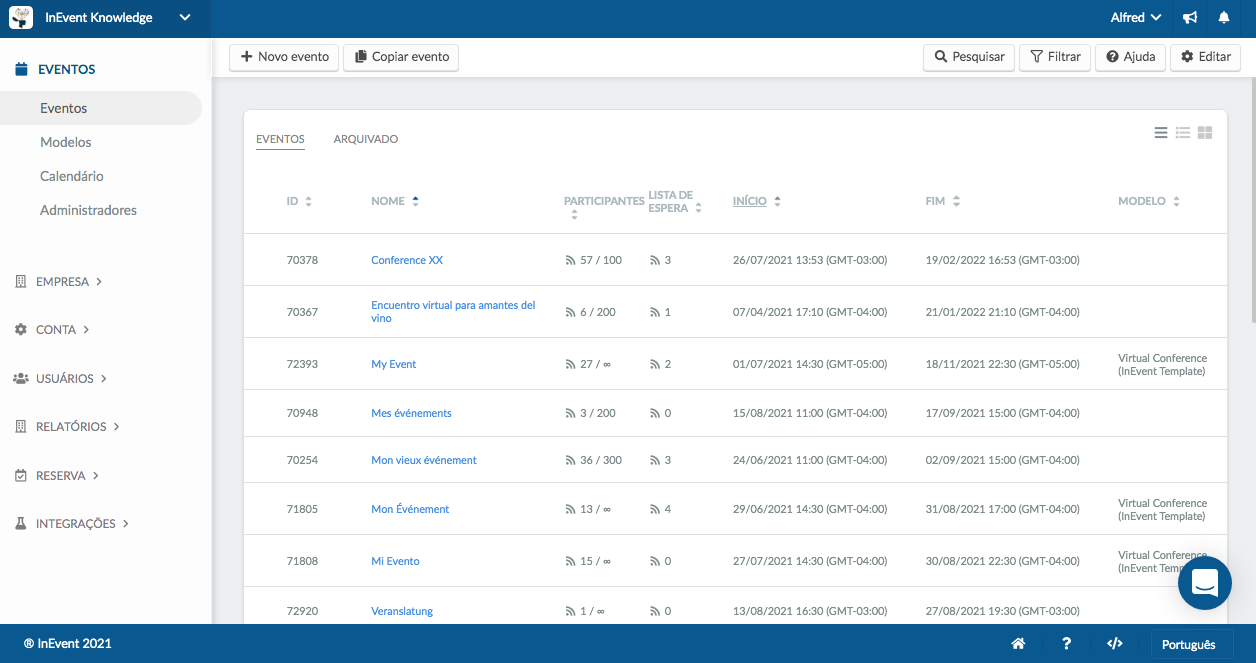Viewport: 1256px width, 663px height.
Task: Click the Copiar evento button
Action: pyautogui.click(x=401, y=57)
